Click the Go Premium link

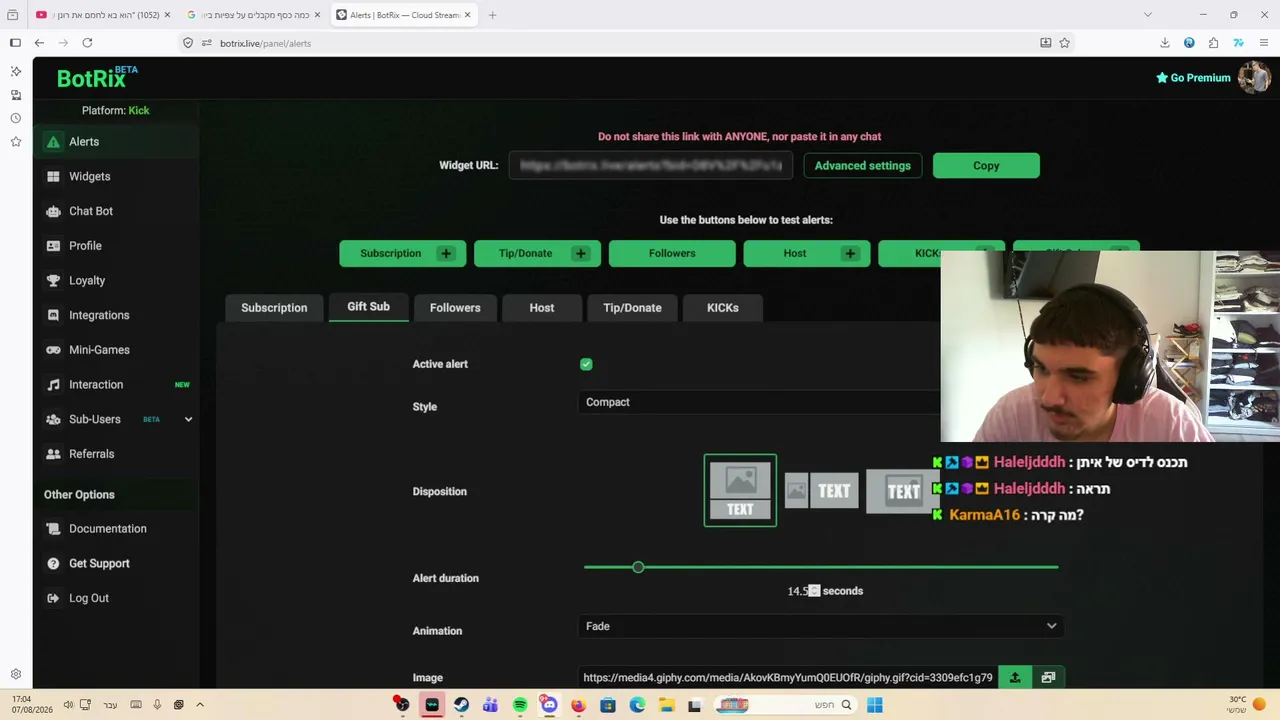point(1193,78)
